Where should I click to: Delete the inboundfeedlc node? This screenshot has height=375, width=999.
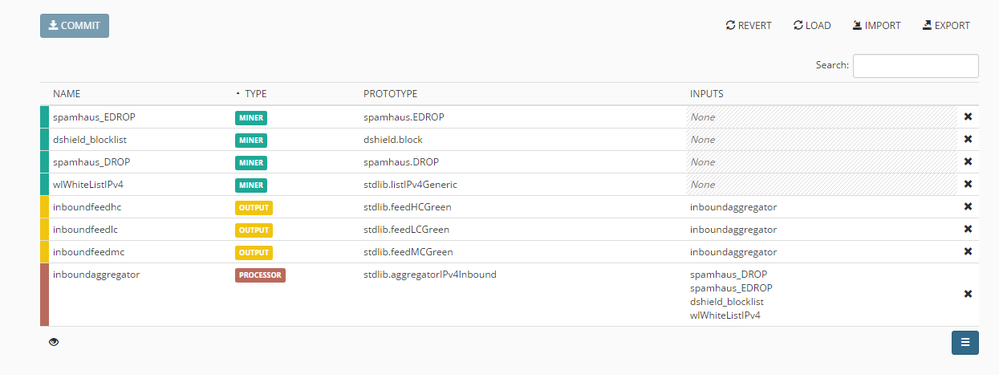pyautogui.click(x=968, y=229)
